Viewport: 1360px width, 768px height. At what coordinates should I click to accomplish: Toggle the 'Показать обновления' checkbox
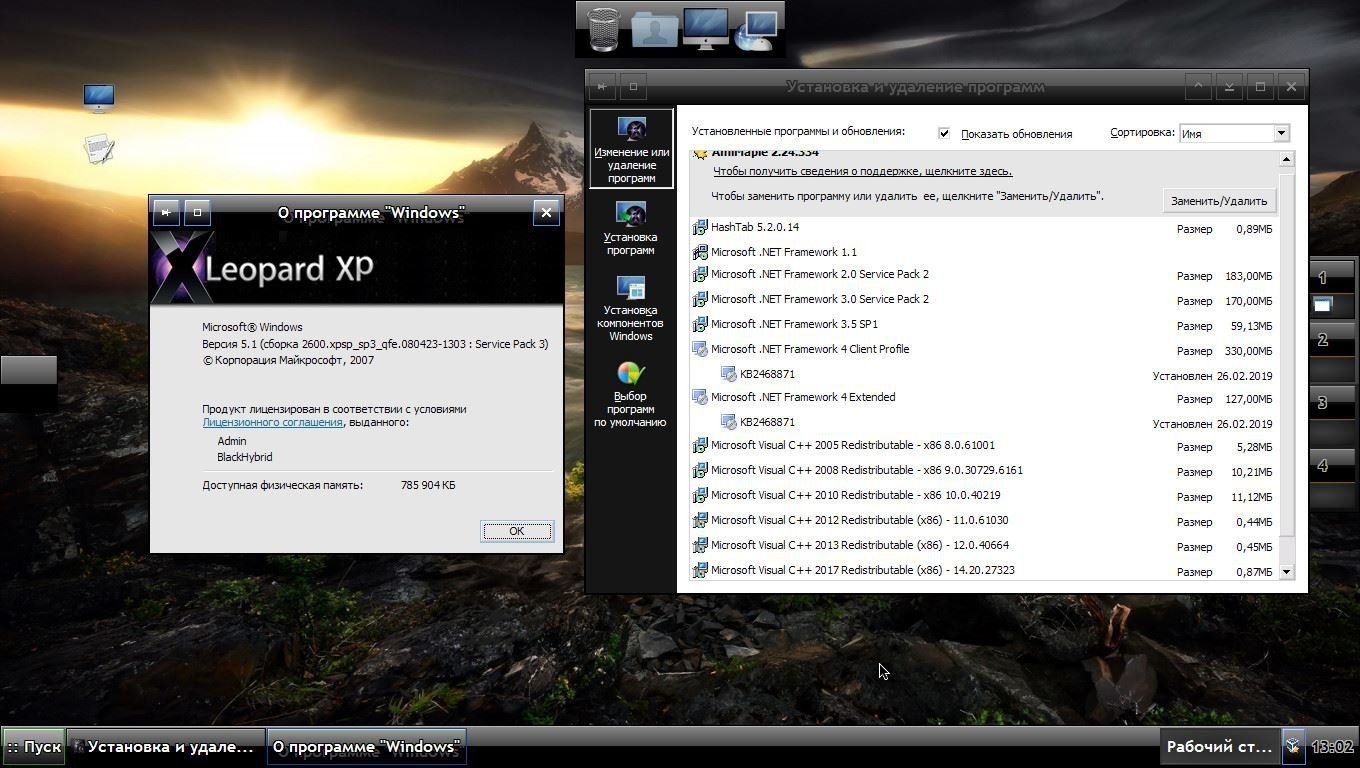point(944,133)
